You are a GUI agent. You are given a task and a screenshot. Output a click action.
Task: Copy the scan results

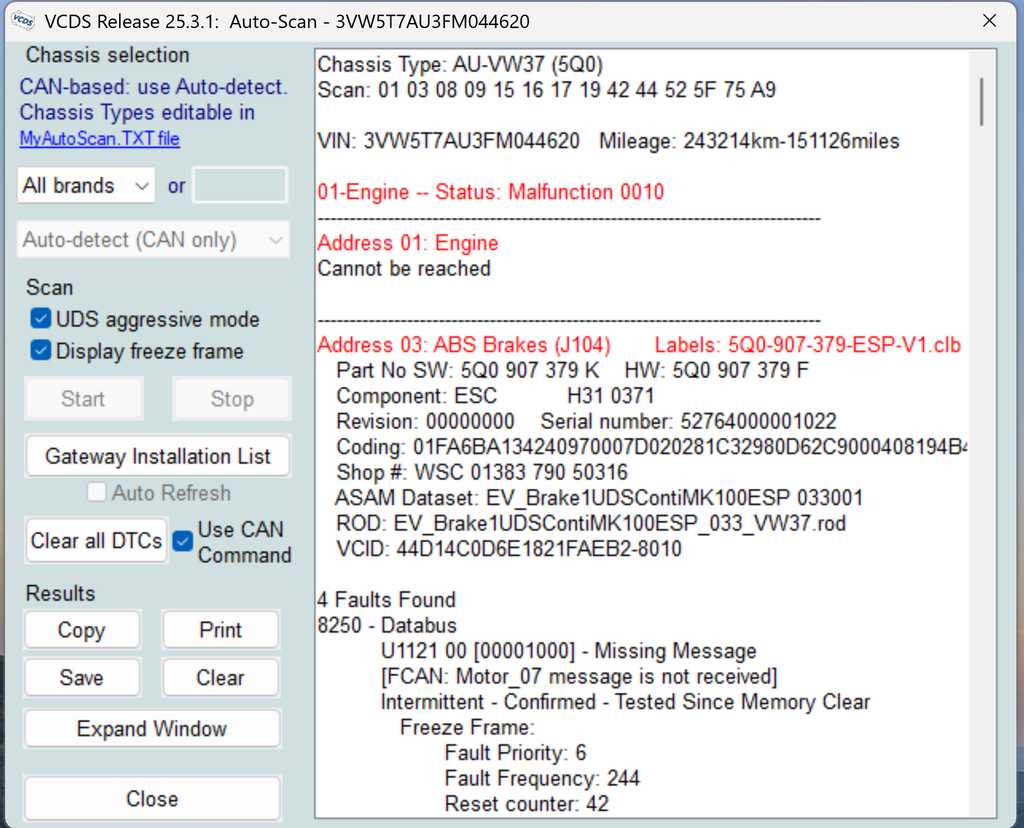[x=82, y=630]
